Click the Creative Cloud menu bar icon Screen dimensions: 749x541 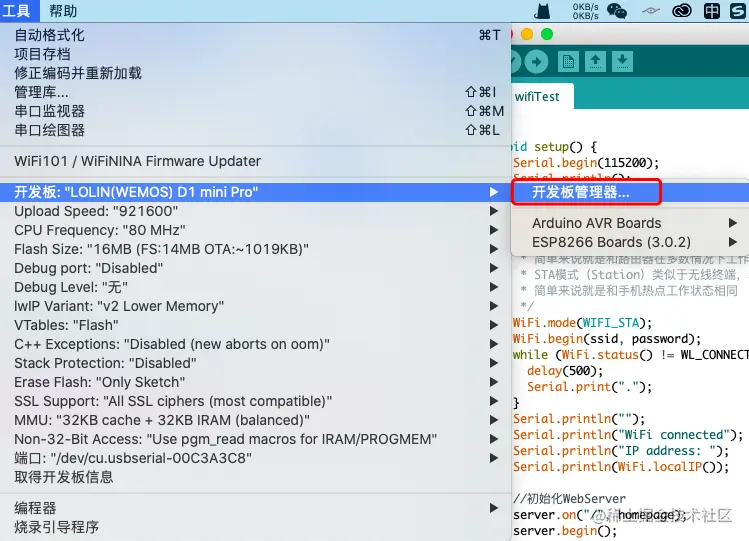pyautogui.click(x=682, y=11)
